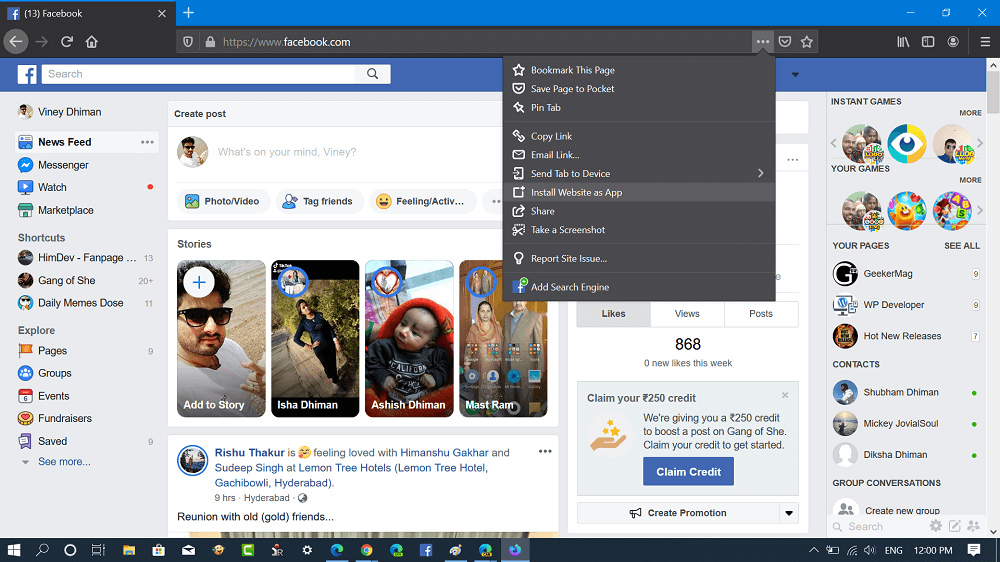The height and width of the screenshot is (562, 1000).
Task: Open Ashish Dhiman story thumbnail
Action: click(409, 339)
